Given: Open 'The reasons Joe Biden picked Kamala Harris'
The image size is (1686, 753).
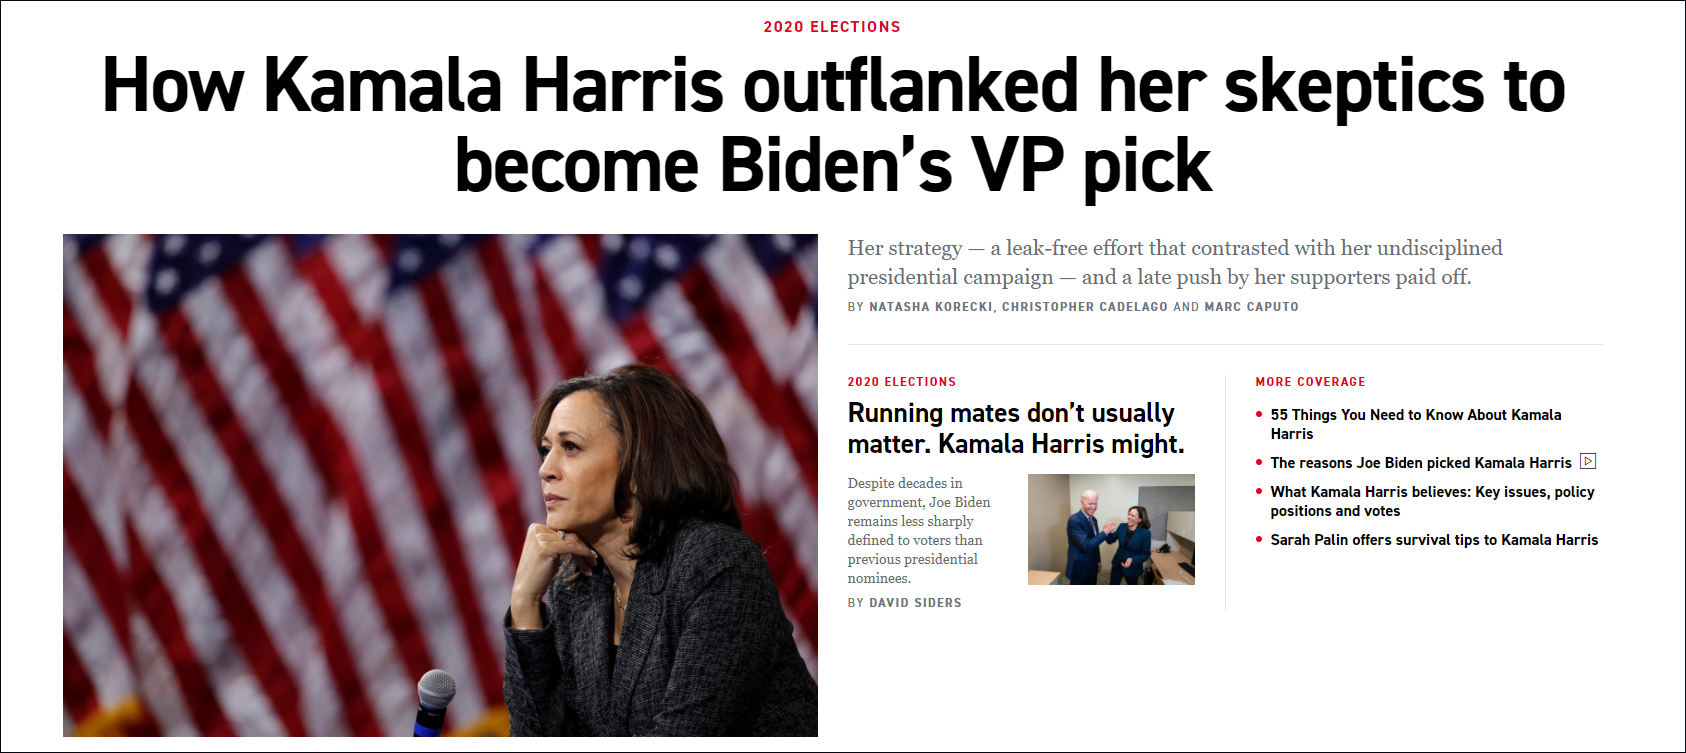Looking at the screenshot, I should [1421, 463].
